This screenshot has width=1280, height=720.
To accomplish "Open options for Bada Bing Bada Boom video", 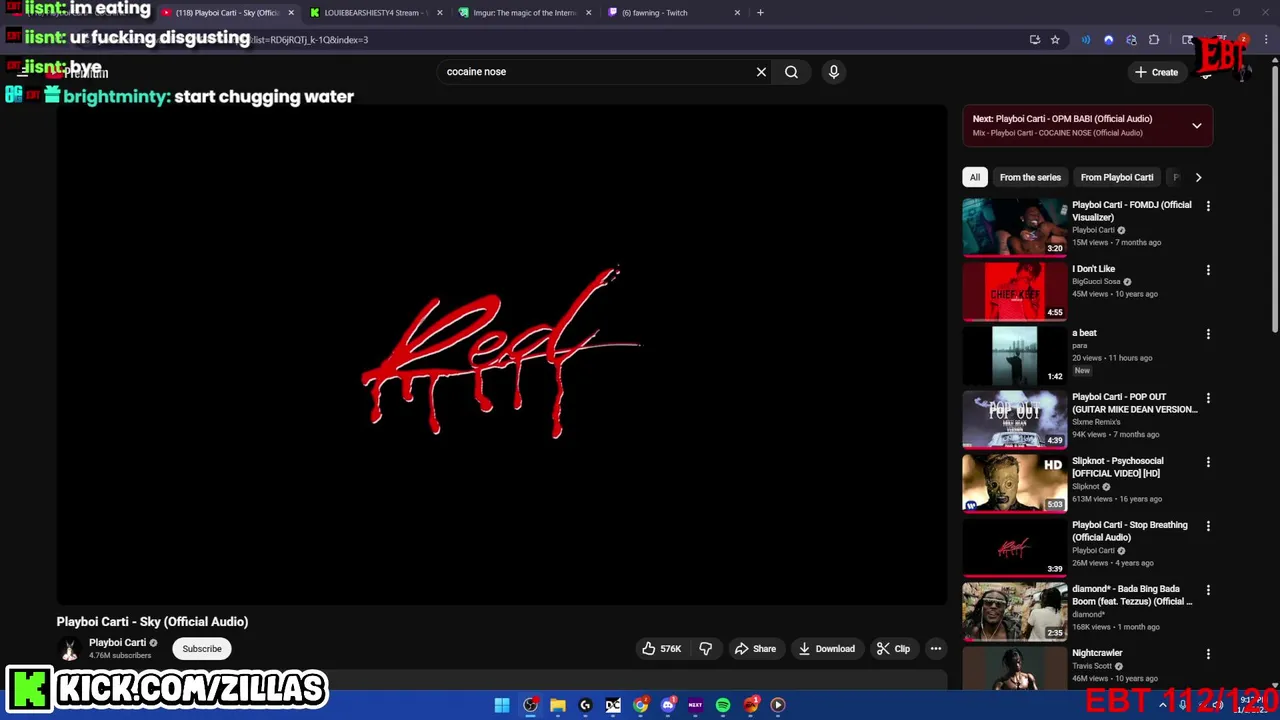I will (1208, 590).
